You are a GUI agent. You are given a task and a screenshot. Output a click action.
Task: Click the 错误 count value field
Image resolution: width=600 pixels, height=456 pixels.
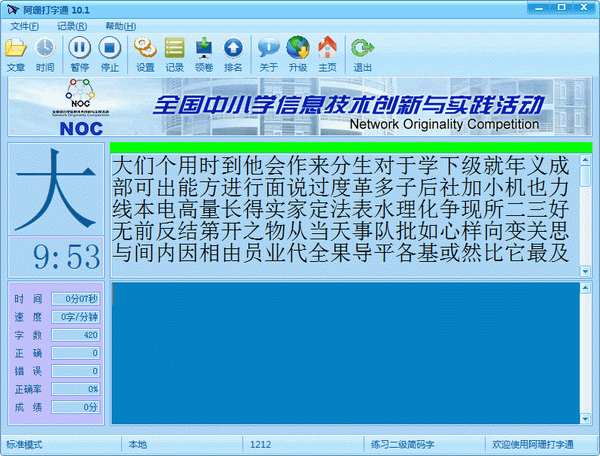tap(76, 371)
